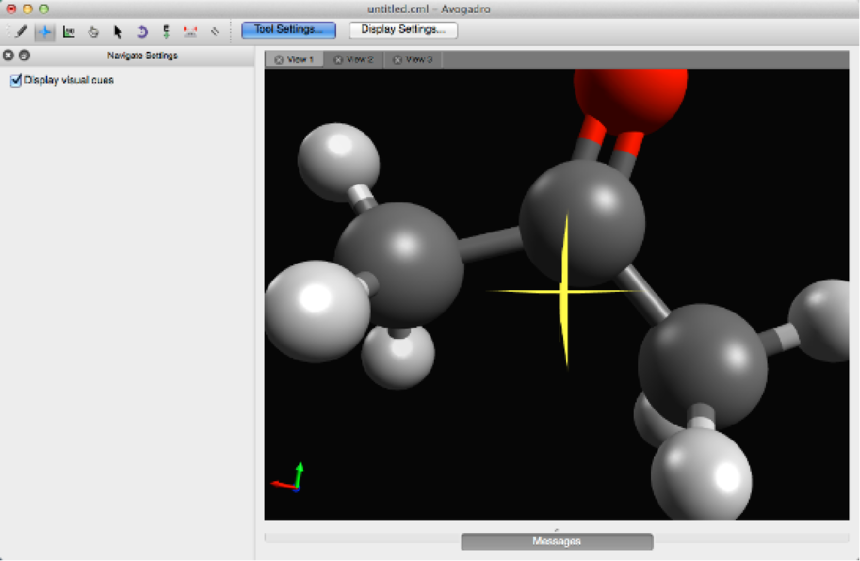
Task: Choose the Manipulate hand tool
Action: [x=93, y=31]
